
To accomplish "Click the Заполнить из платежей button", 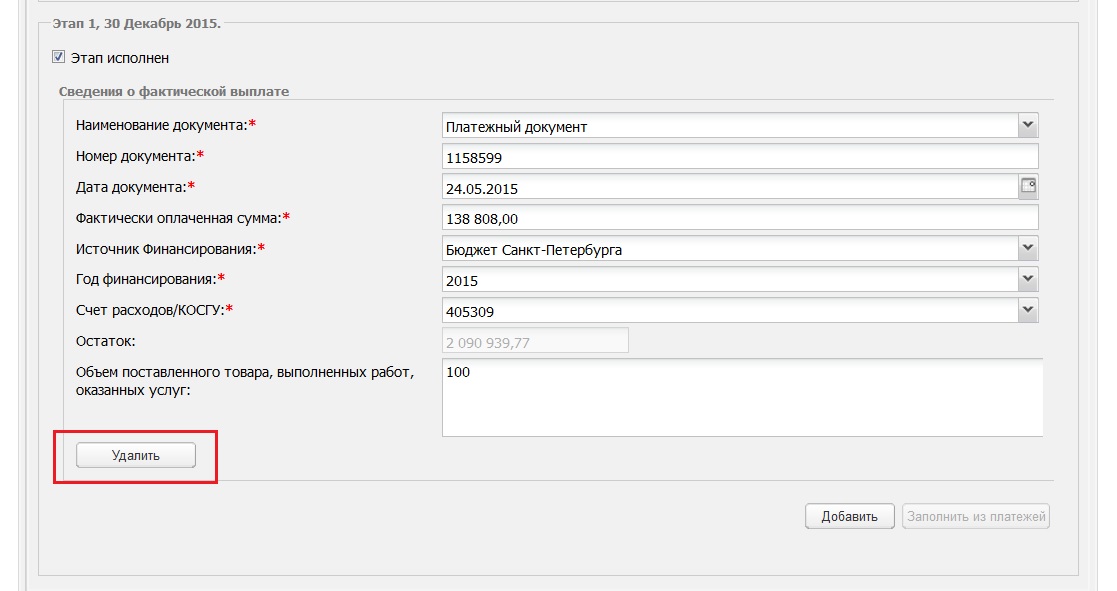I will (x=976, y=516).
